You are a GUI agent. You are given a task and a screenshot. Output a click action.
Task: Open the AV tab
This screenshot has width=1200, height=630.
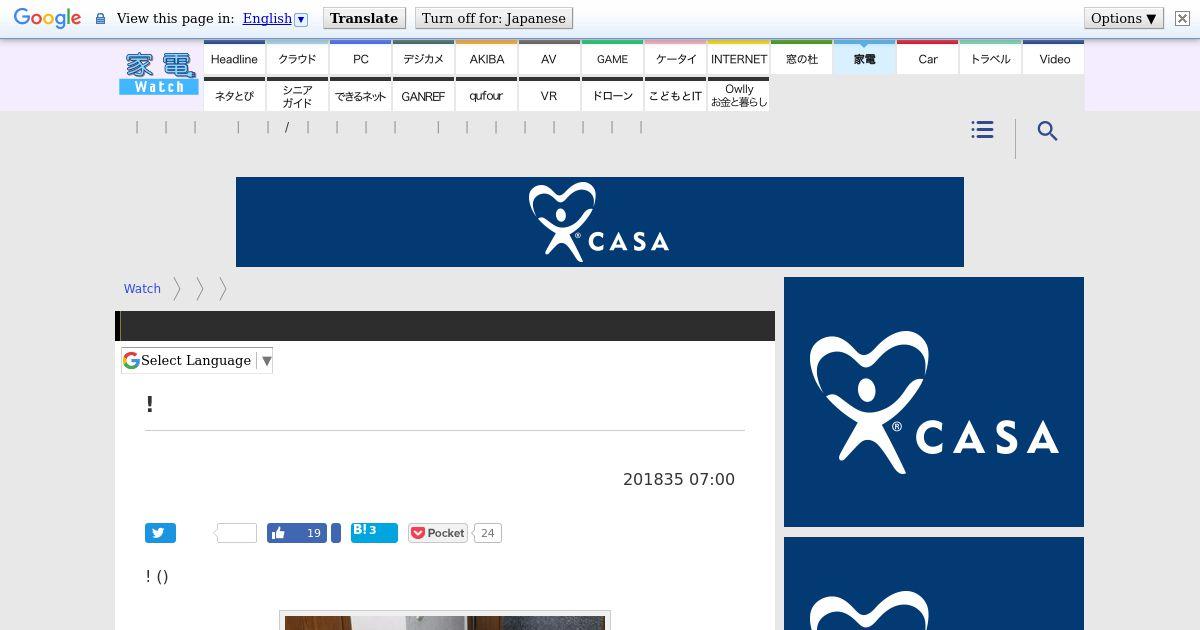coord(549,58)
